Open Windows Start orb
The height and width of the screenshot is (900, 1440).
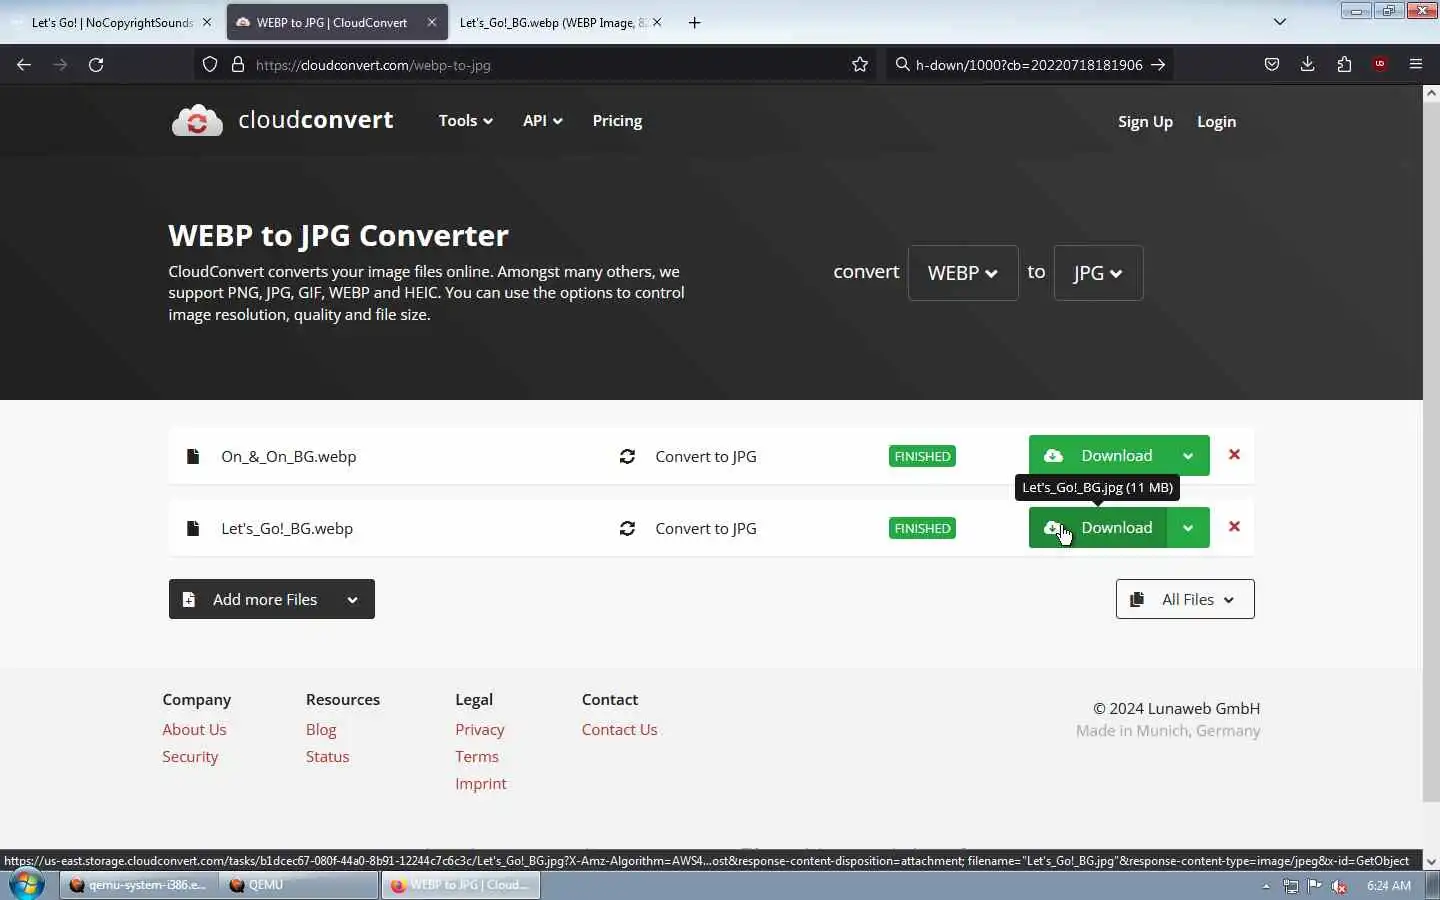click(x=26, y=885)
